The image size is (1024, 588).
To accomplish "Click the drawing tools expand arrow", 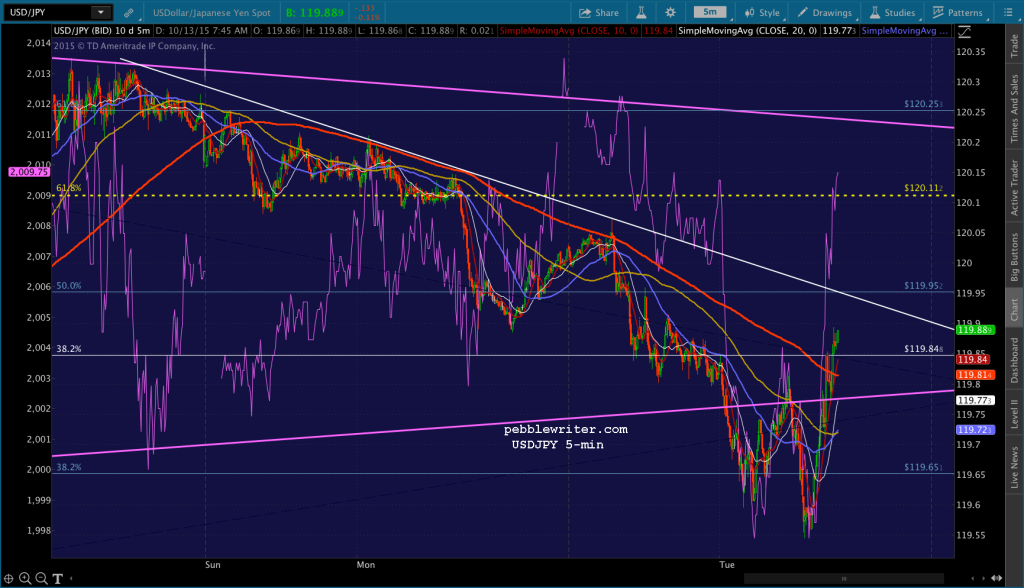I will (x=71, y=578).
